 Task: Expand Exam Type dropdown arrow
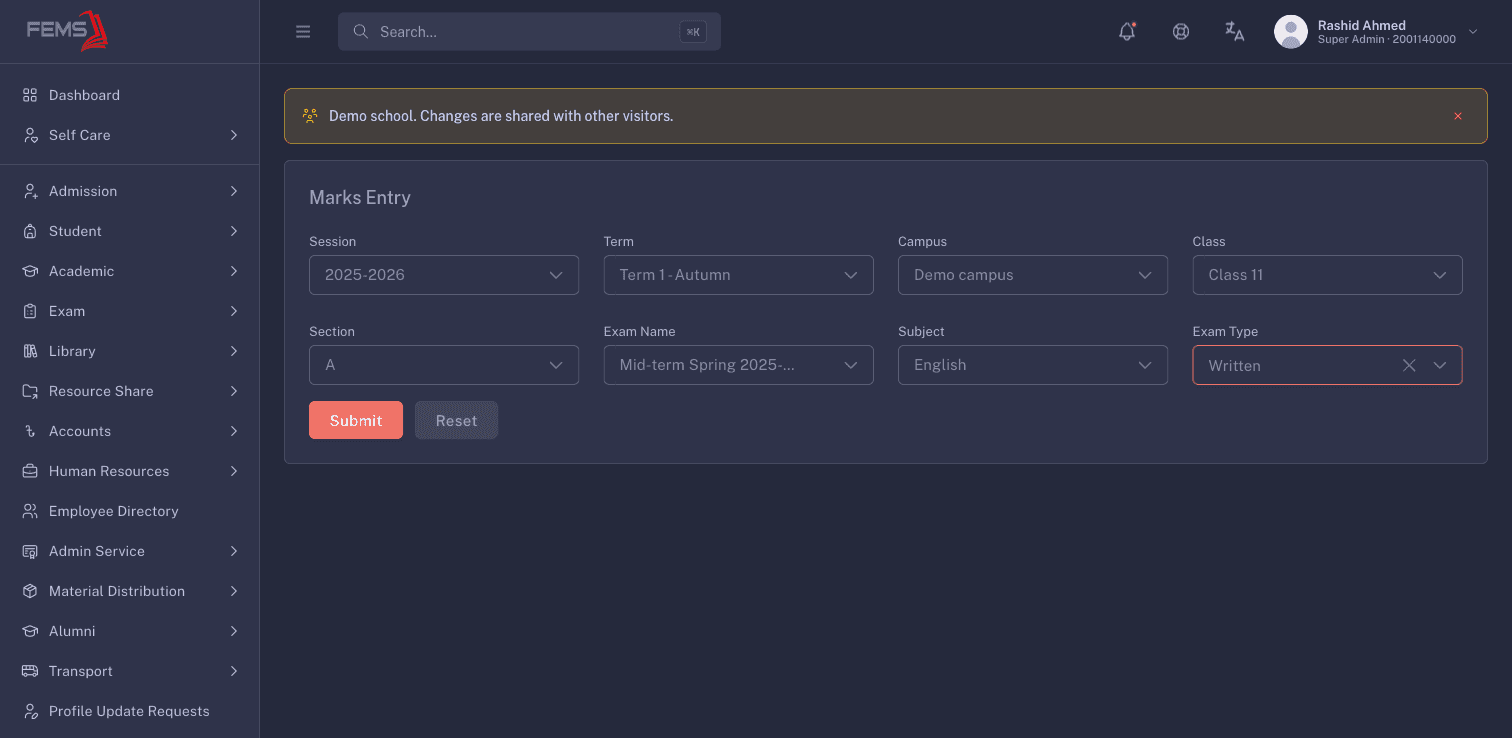[1440, 365]
